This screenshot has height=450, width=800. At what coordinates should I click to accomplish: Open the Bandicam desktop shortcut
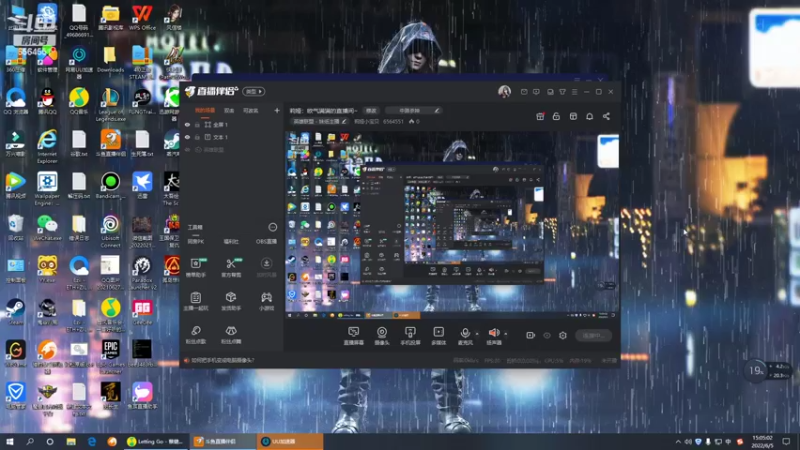point(110,185)
